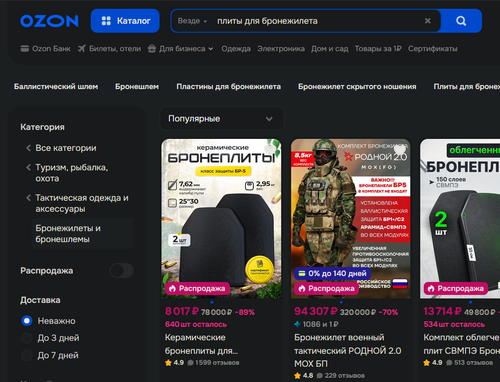Select the Бронешлем suggestion tag
The image size is (500, 382).
click(x=137, y=87)
